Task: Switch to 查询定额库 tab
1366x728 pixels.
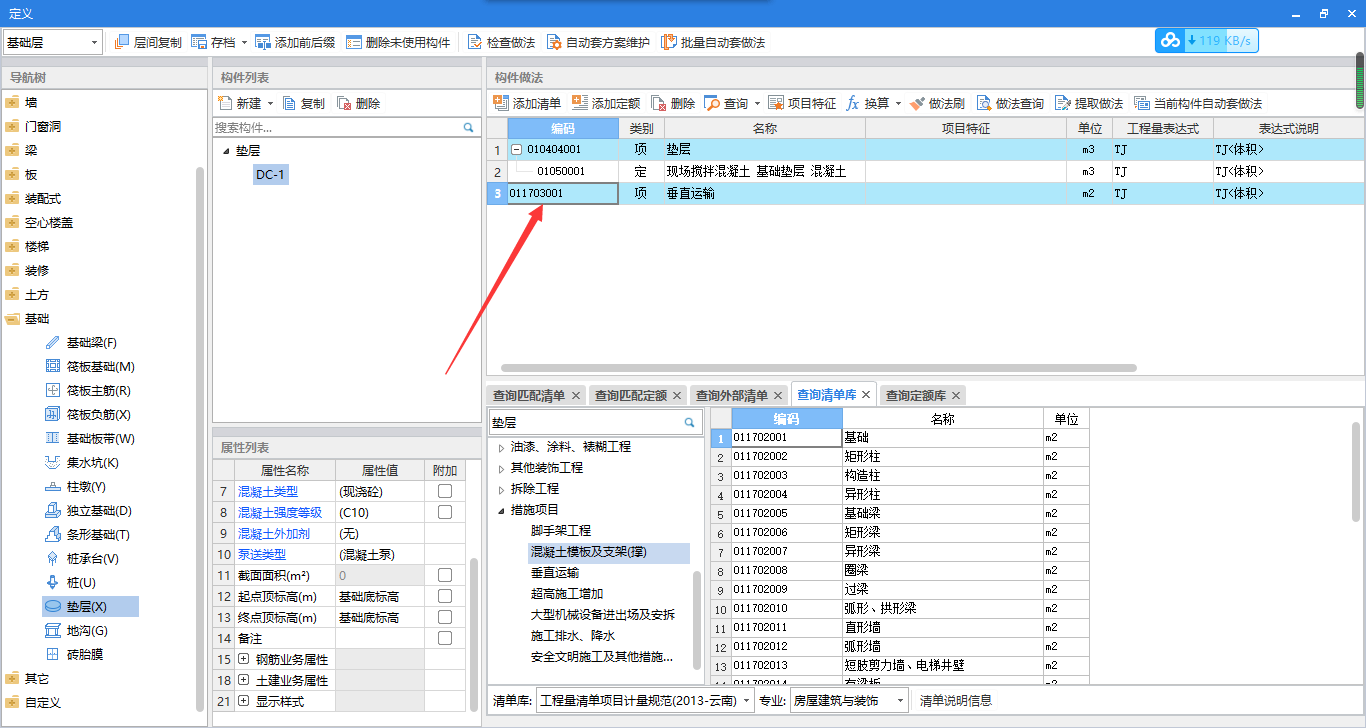Action: [915, 395]
